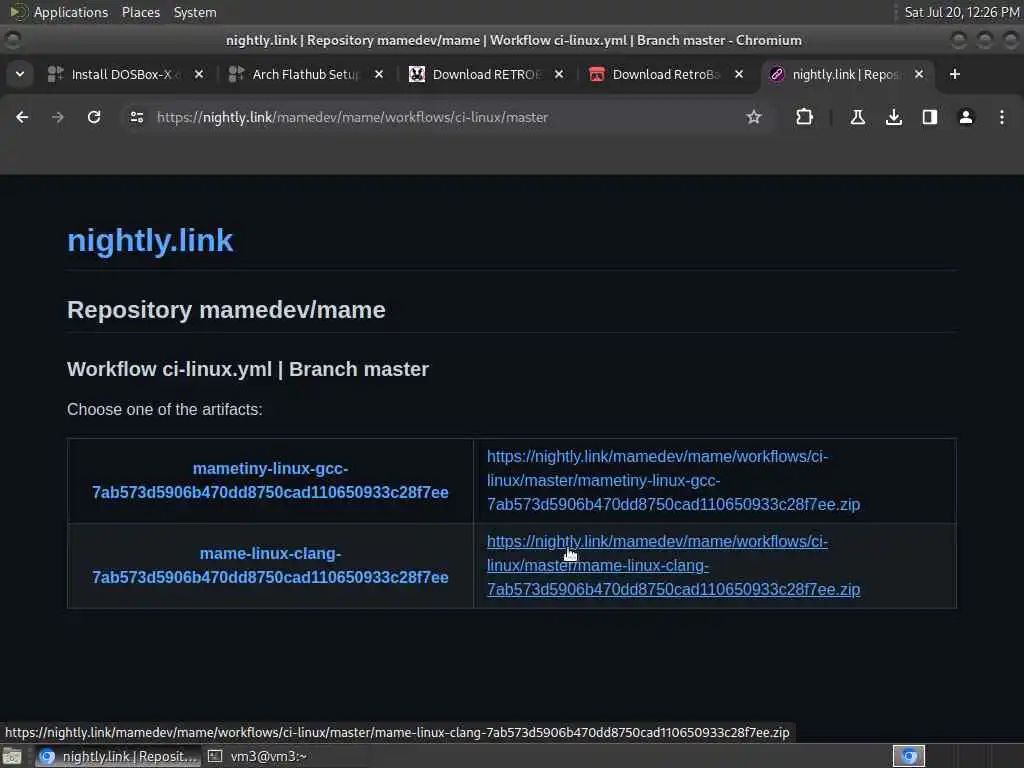Image resolution: width=1024 pixels, height=768 pixels.
Task: Select "Choose one of the artifacts:" text
Action: [165, 409]
